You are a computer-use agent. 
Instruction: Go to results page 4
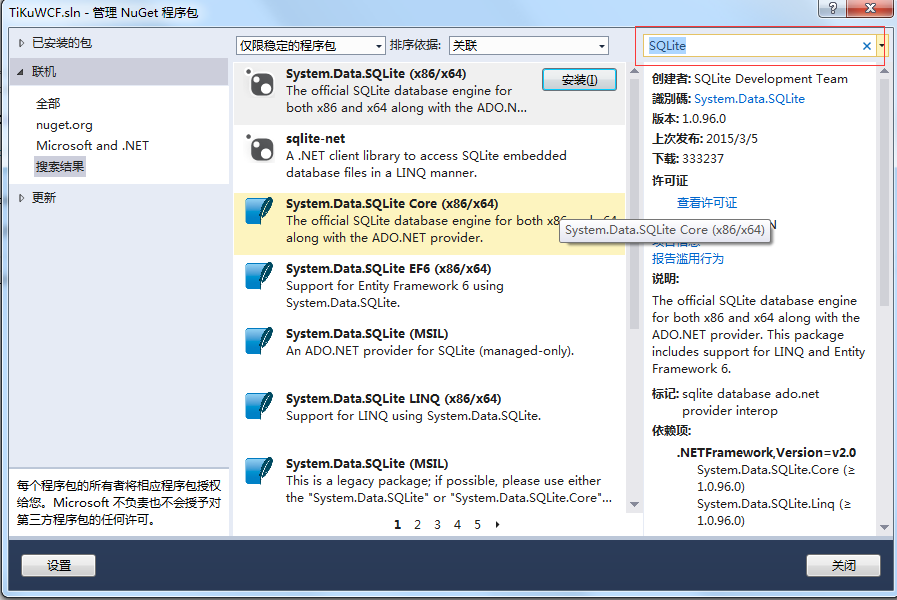click(458, 524)
